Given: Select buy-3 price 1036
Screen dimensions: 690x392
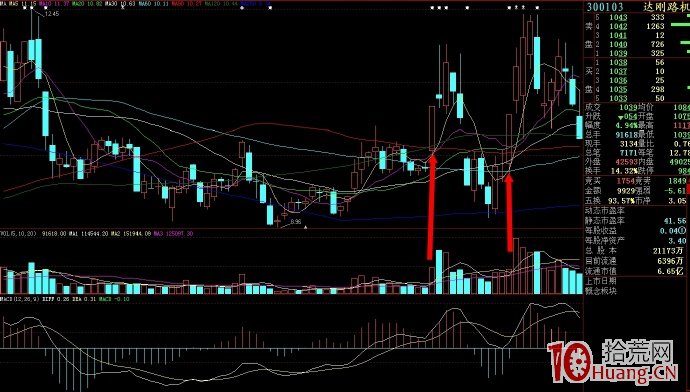Looking at the screenshot, I should [x=618, y=81].
